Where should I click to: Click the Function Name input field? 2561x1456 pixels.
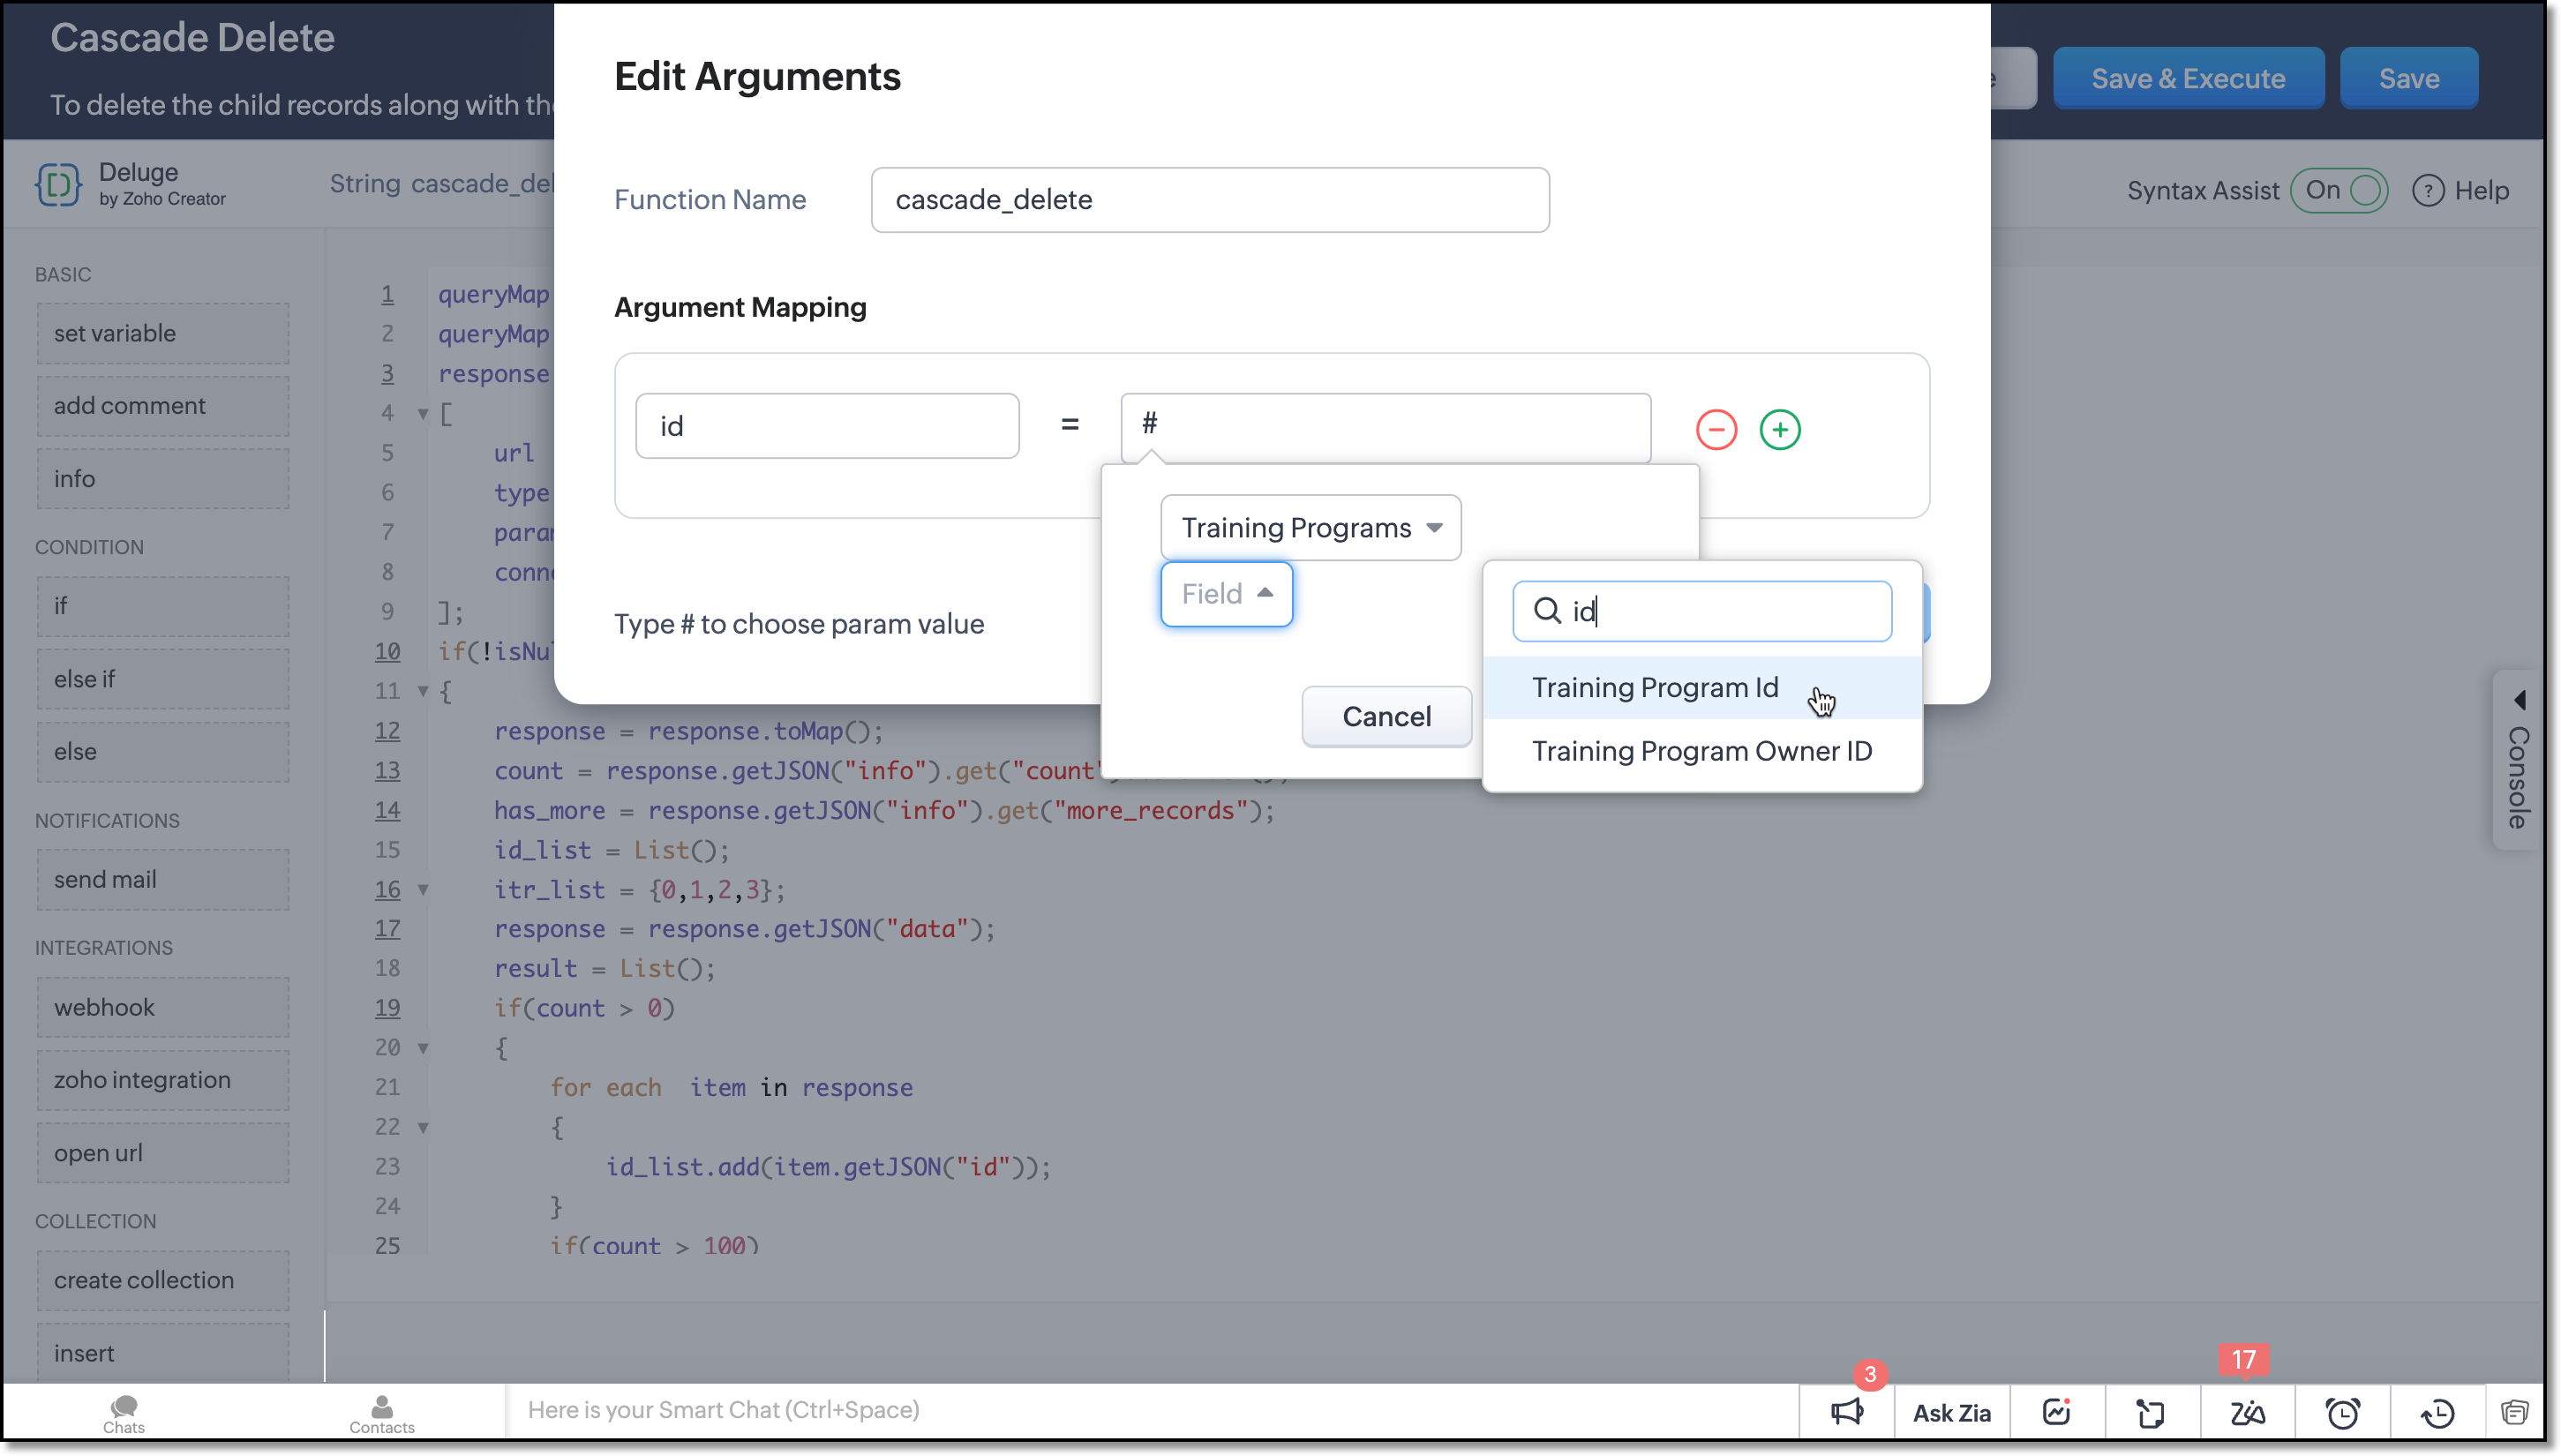(x=1209, y=200)
